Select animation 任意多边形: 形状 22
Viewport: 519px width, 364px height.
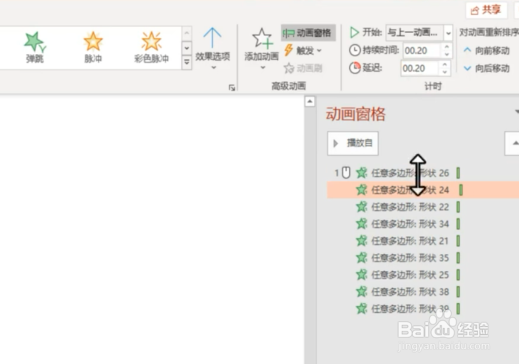[423, 207]
